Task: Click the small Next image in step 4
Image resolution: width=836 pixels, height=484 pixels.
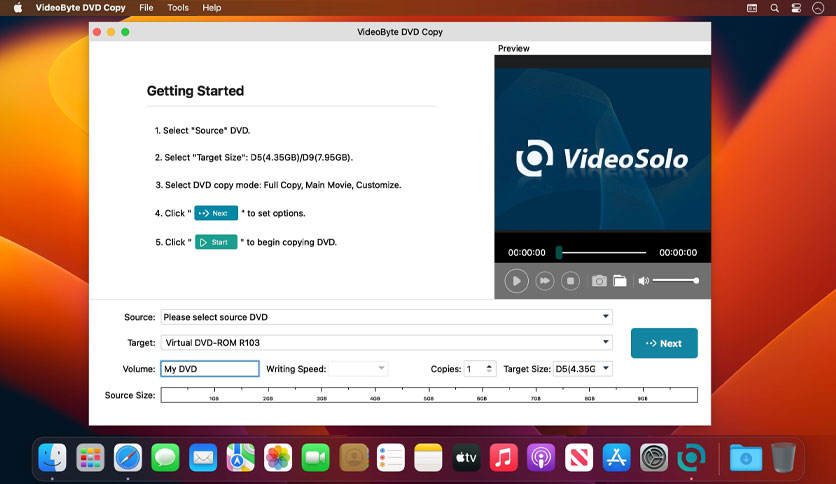Action: (216, 213)
